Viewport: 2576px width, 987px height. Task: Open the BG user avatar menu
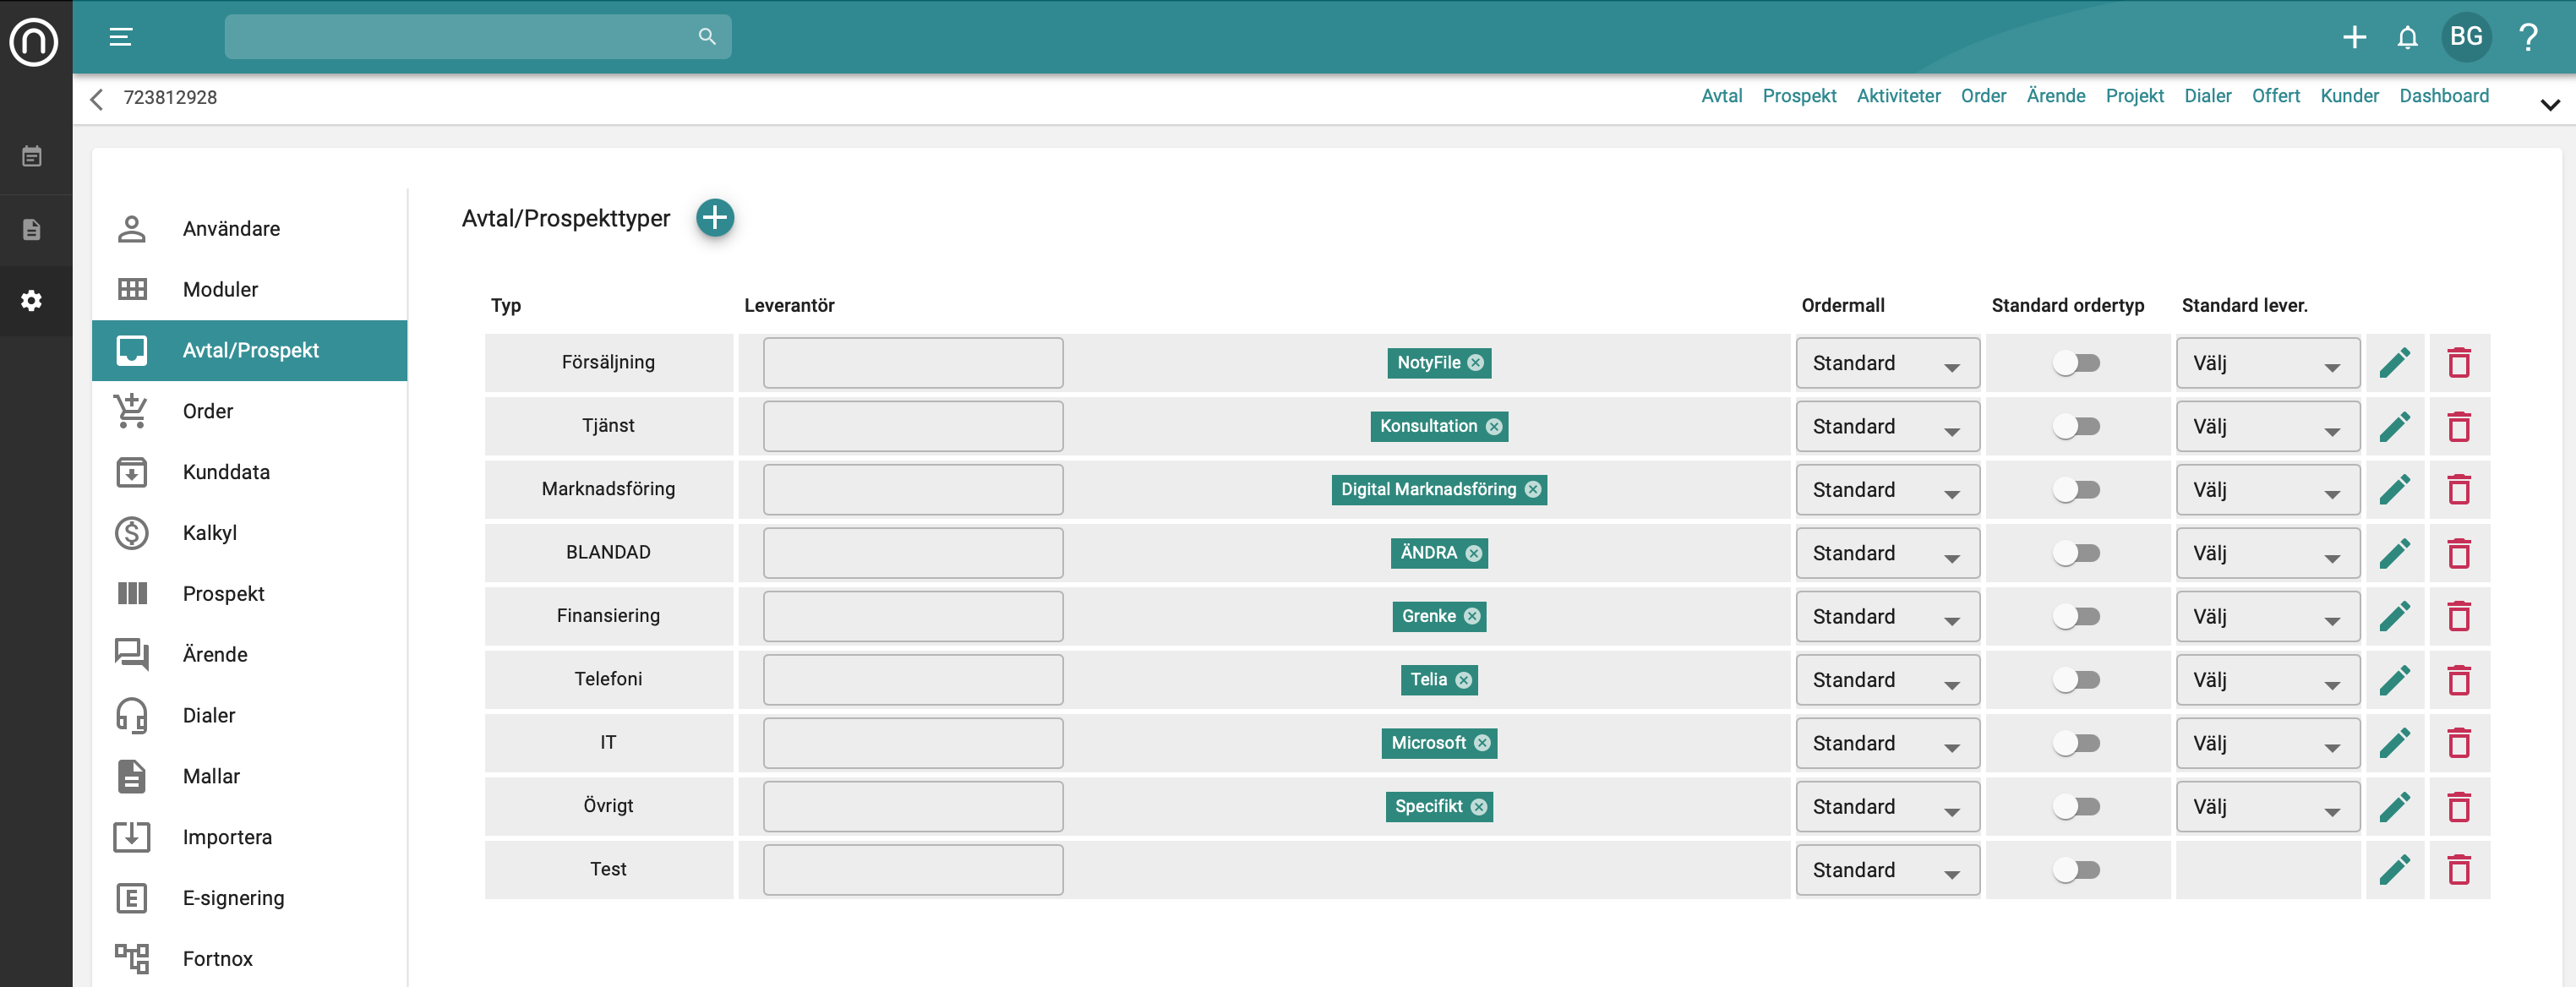(2465, 37)
